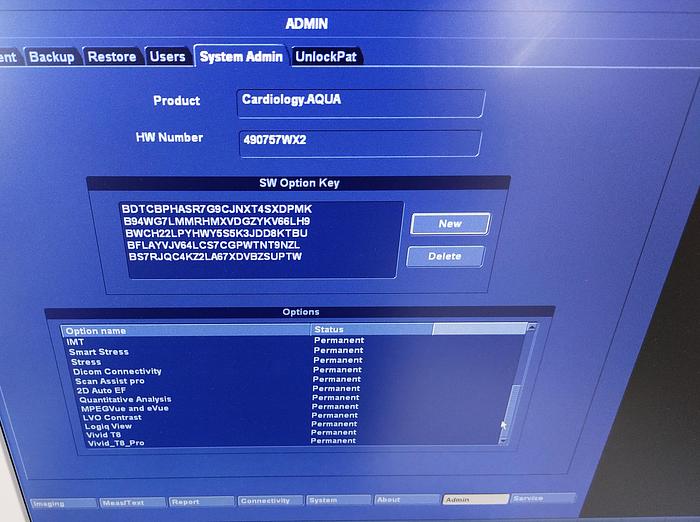Select the Admin bottom tab
700x522 pixels.
[475, 499]
